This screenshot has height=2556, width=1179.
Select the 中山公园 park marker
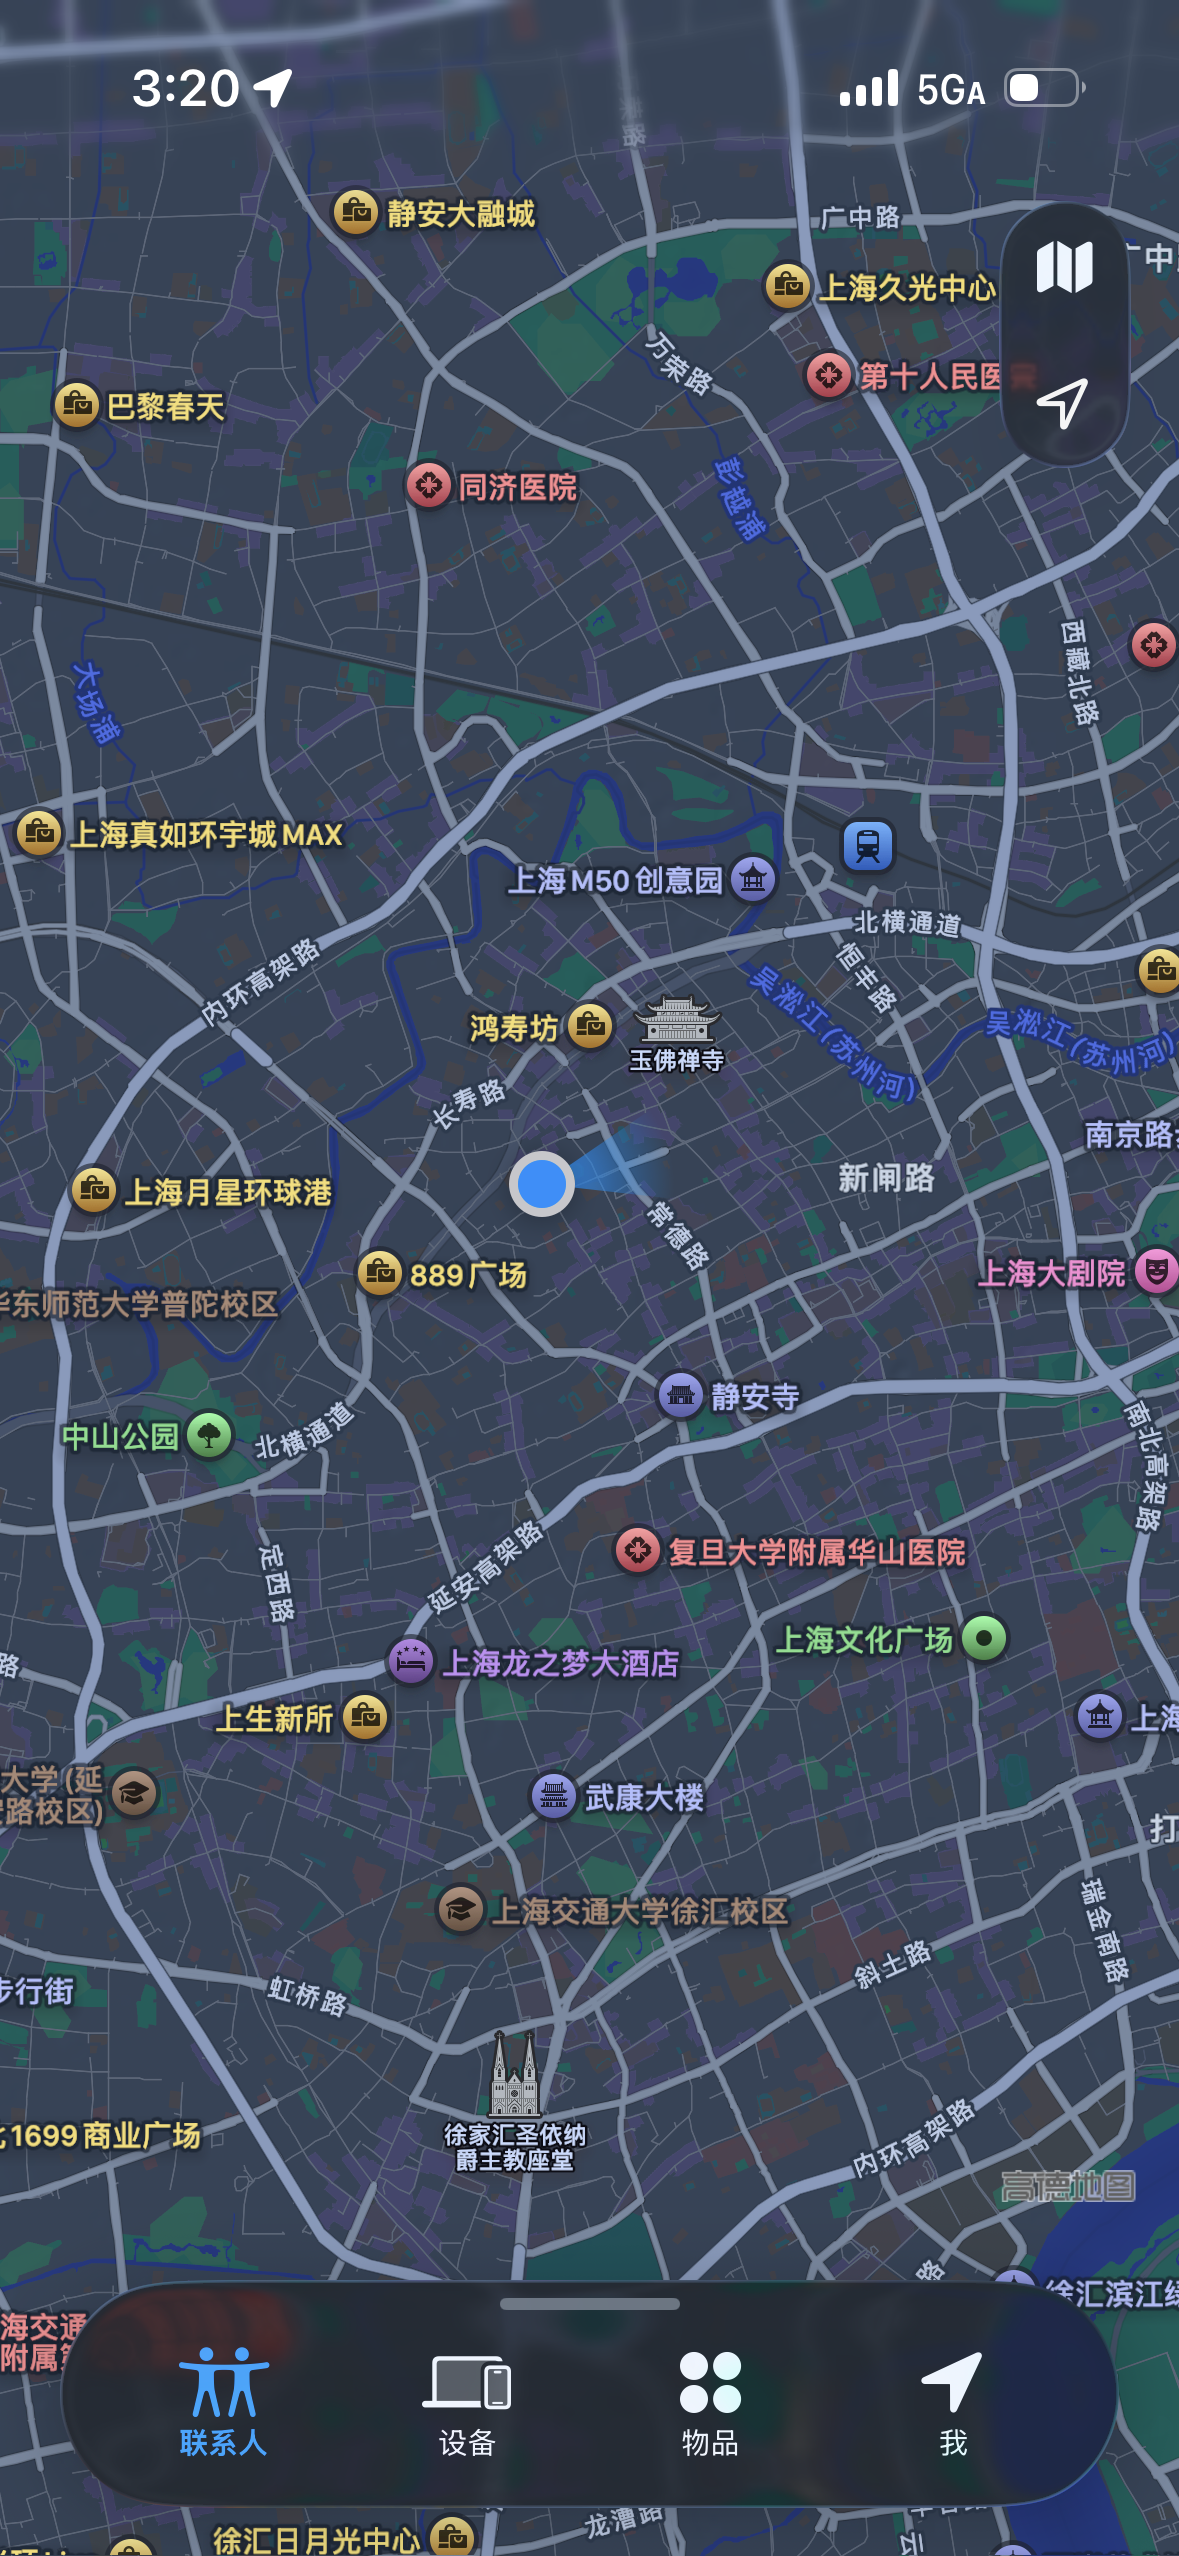click(x=209, y=1436)
